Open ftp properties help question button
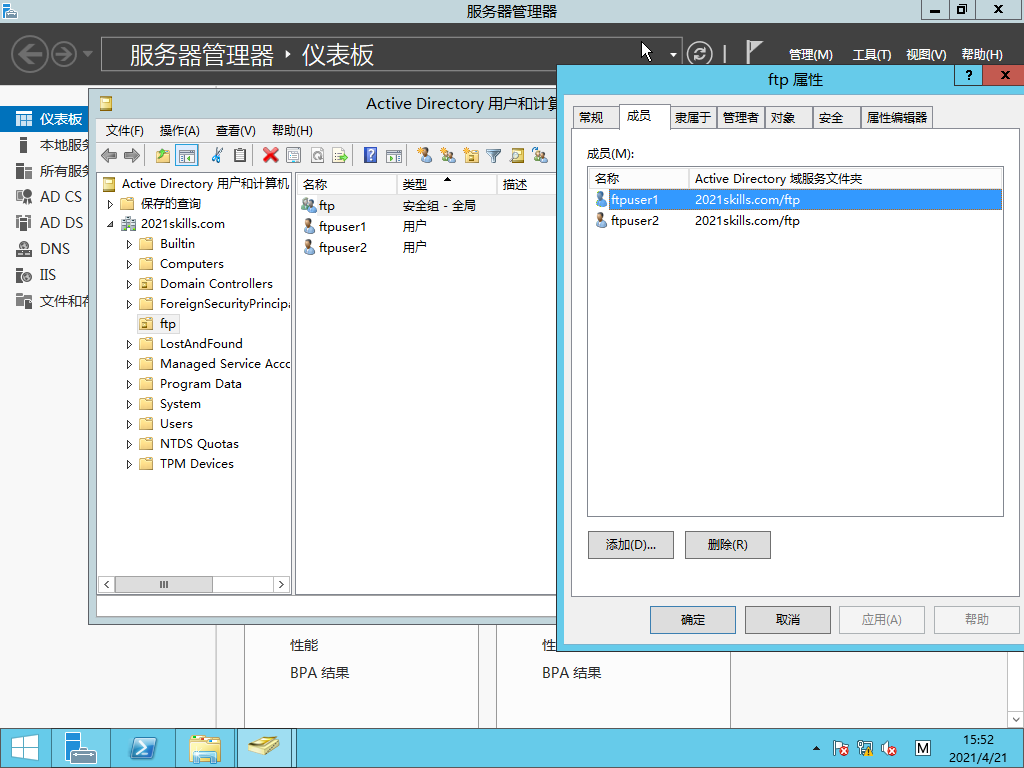 click(x=969, y=75)
